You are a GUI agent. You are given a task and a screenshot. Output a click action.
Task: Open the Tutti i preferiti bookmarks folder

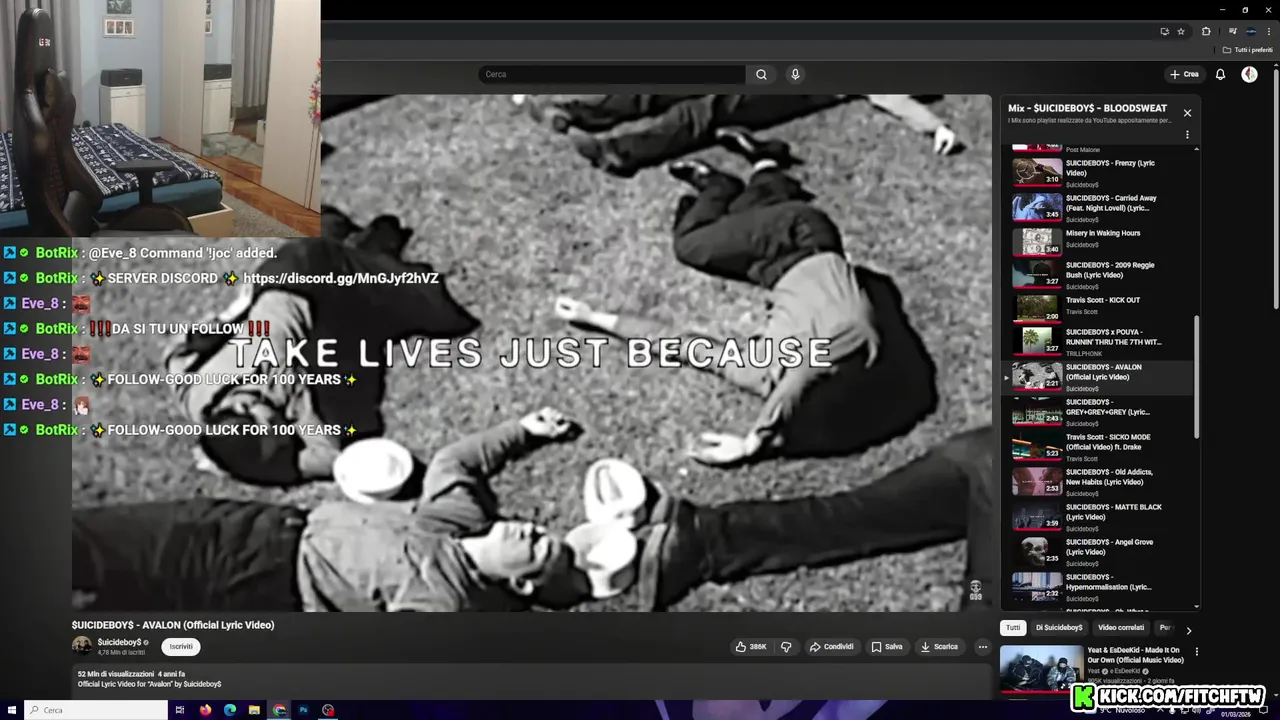coord(1248,50)
